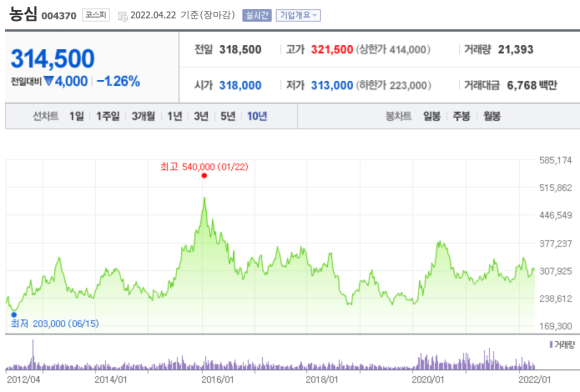
Task: Switch to the 일봉 candle chart
Action: (432, 116)
